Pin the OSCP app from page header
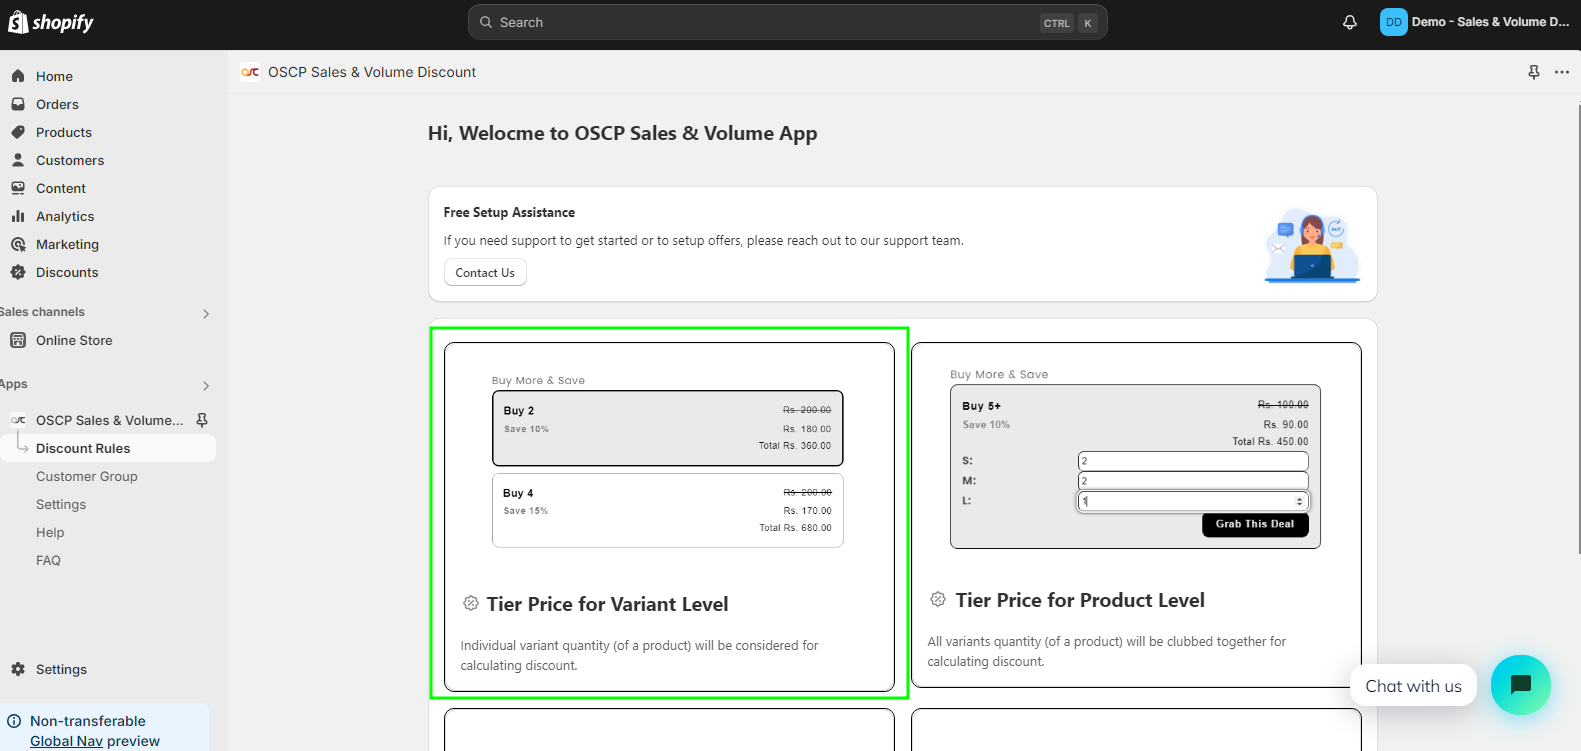This screenshot has height=751, width=1581. [x=1533, y=72]
